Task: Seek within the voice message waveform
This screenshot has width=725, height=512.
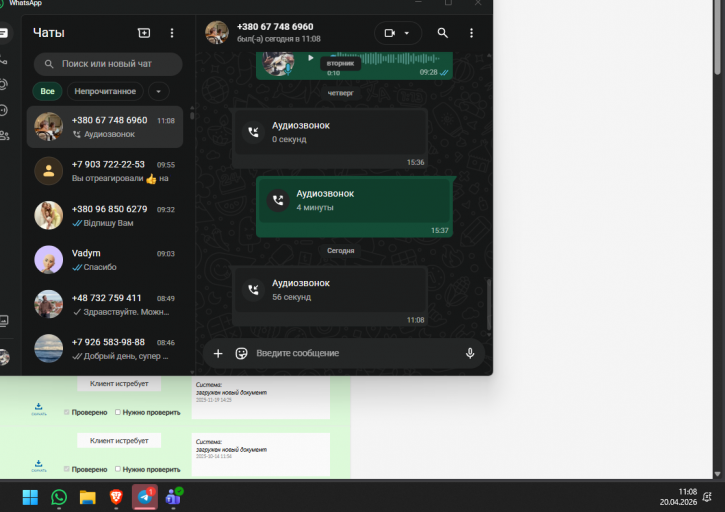Action: point(385,58)
